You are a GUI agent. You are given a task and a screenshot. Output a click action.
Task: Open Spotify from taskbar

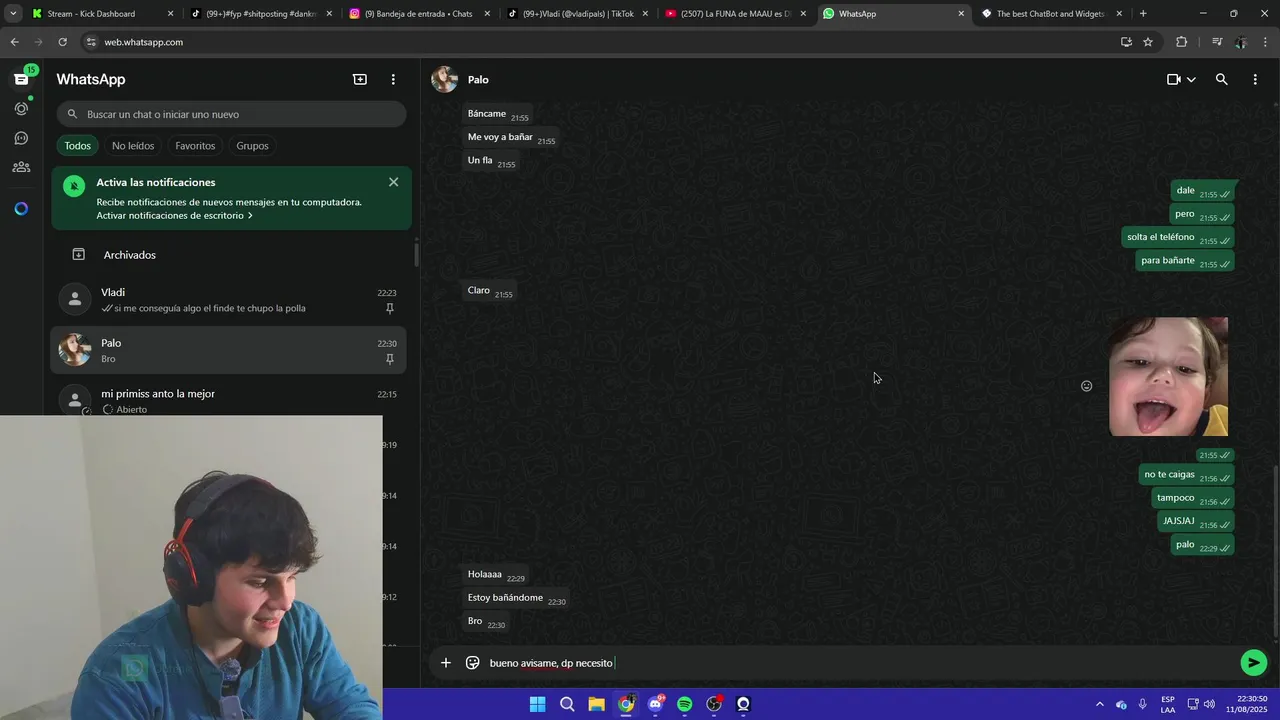click(x=684, y=704)
